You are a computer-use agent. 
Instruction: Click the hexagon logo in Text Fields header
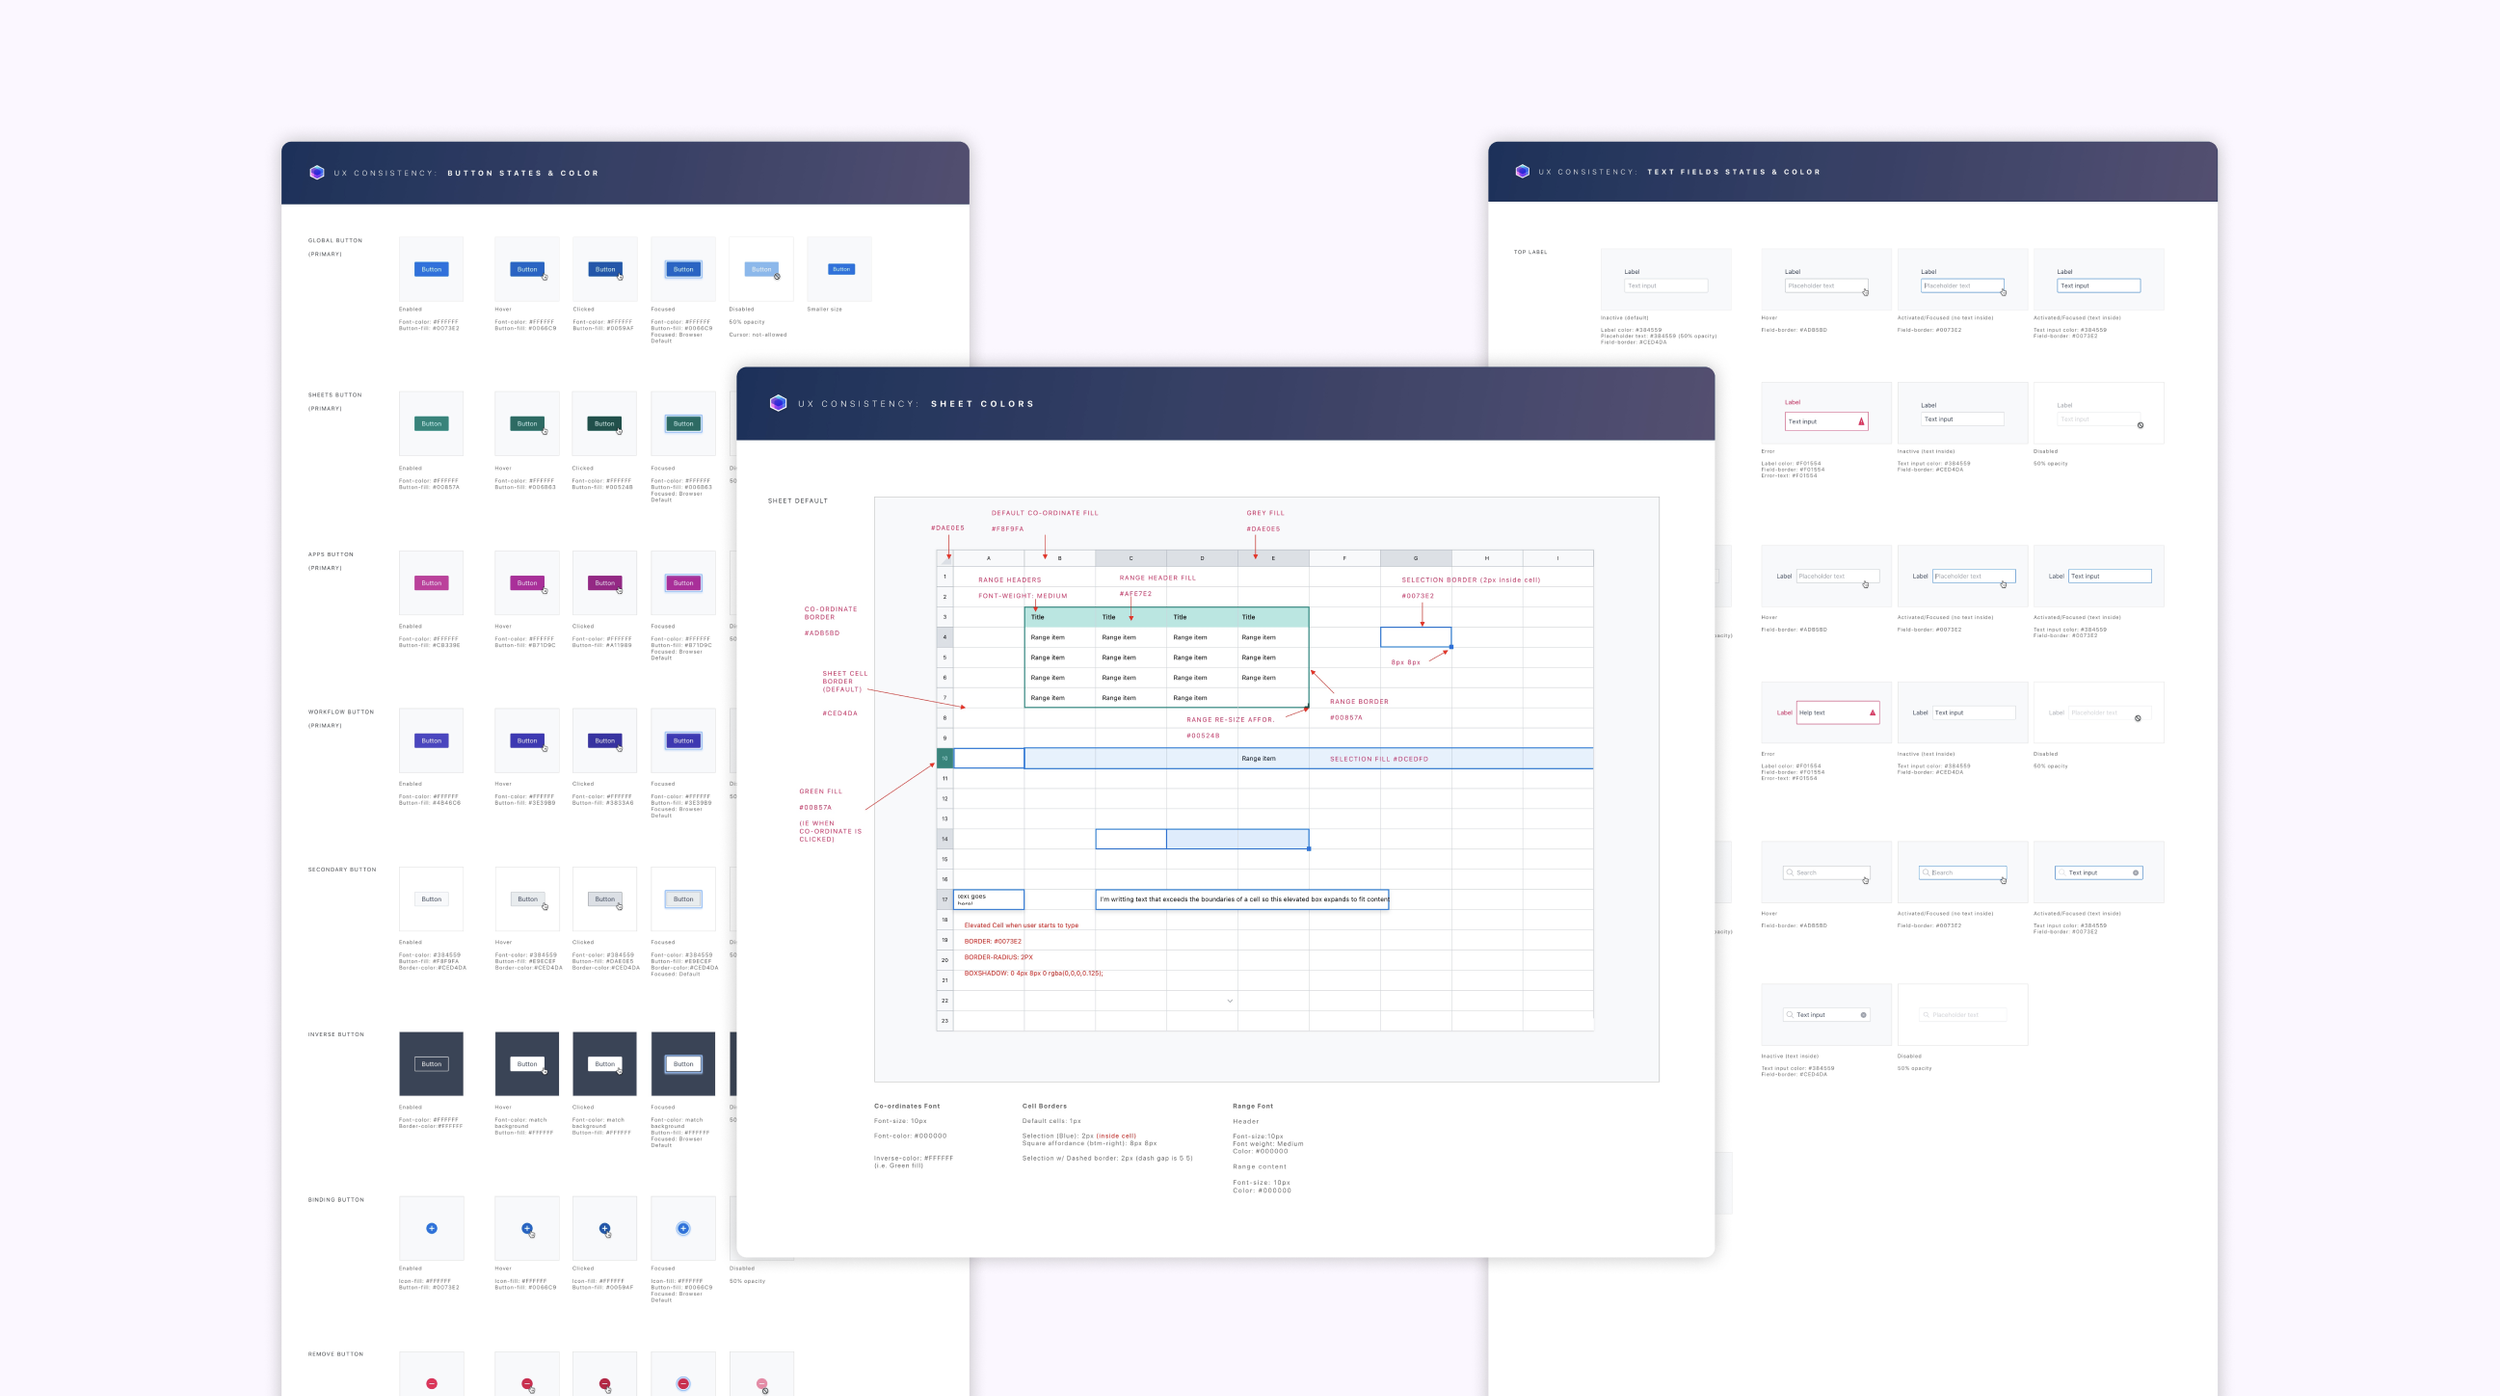coord(1522,171)
